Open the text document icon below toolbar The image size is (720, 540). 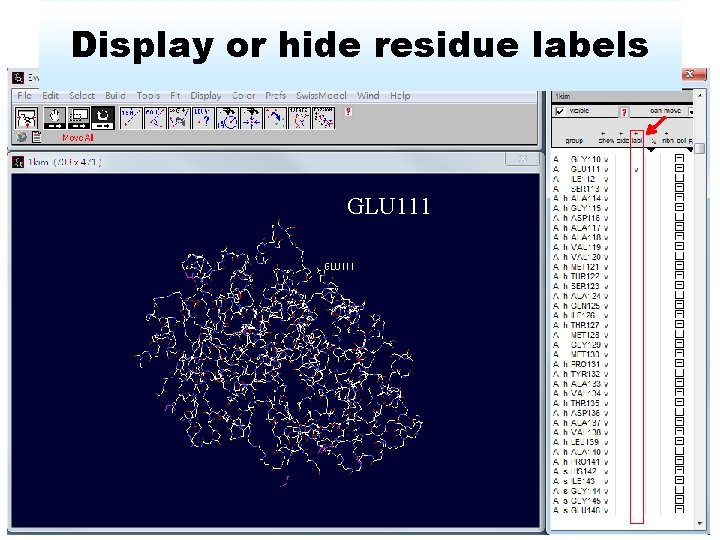(x=37, y=137)
